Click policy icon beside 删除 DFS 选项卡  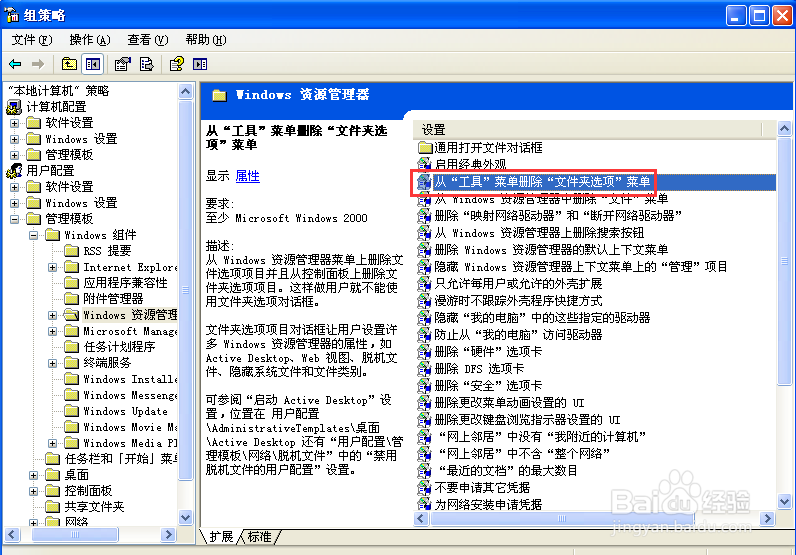tap(424, 369)
